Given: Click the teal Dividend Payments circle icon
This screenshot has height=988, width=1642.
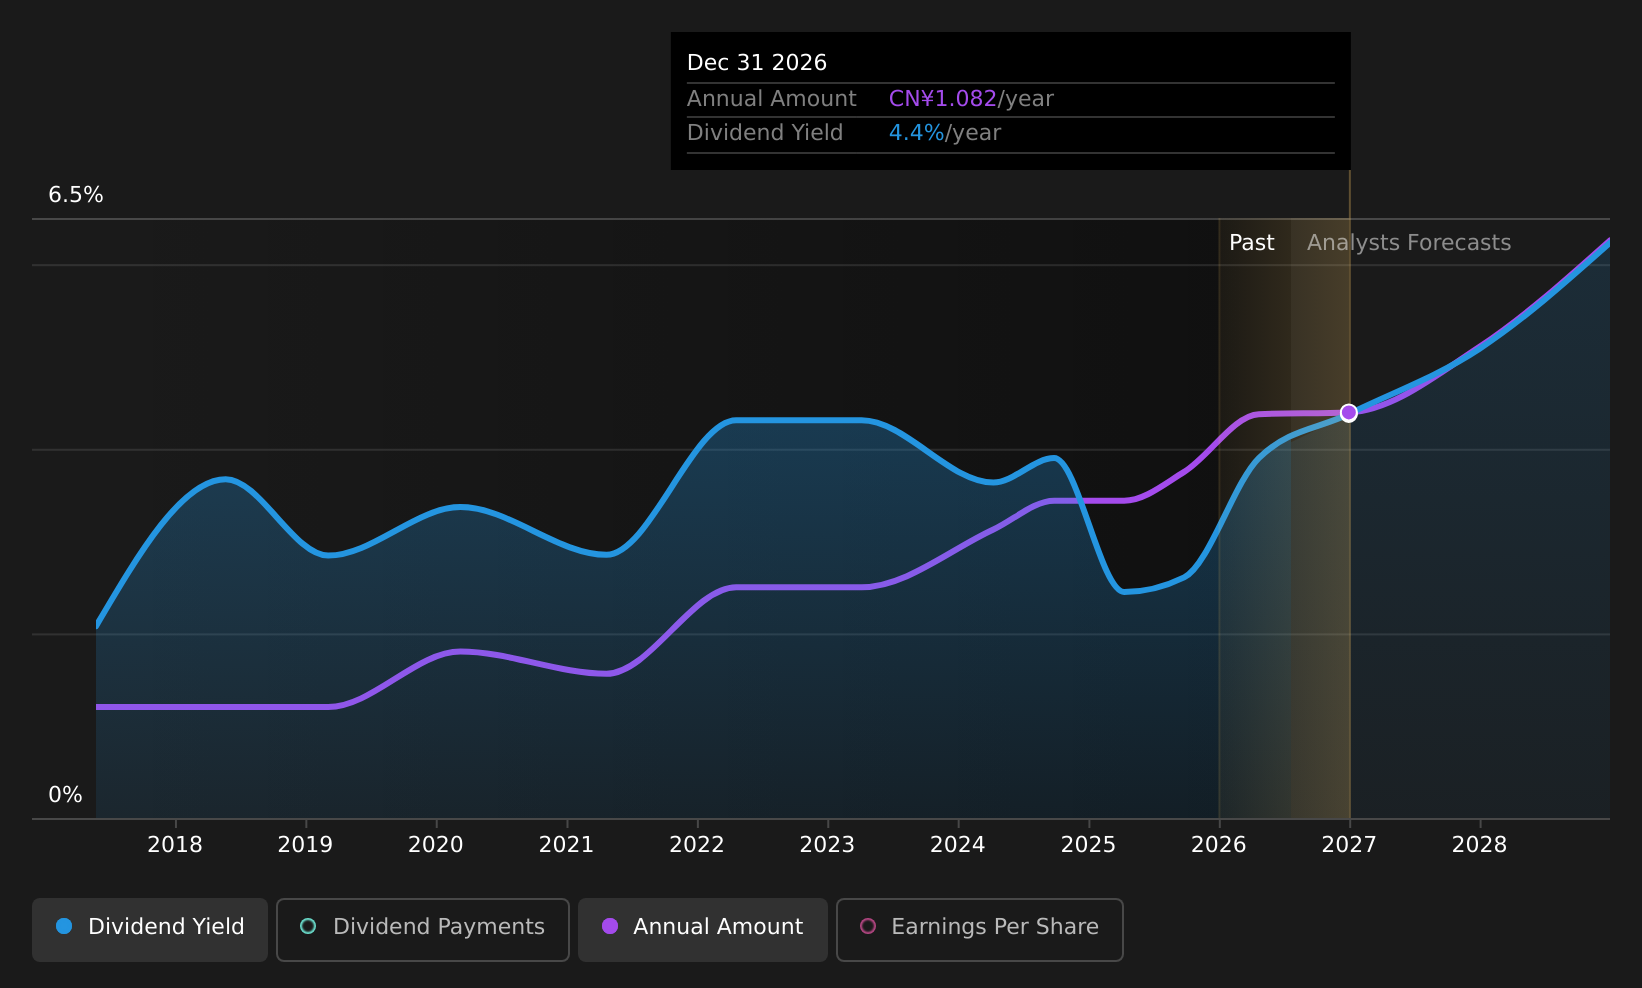Looking at the screenshot, I should pyautogui.click(x=308, y=926).
